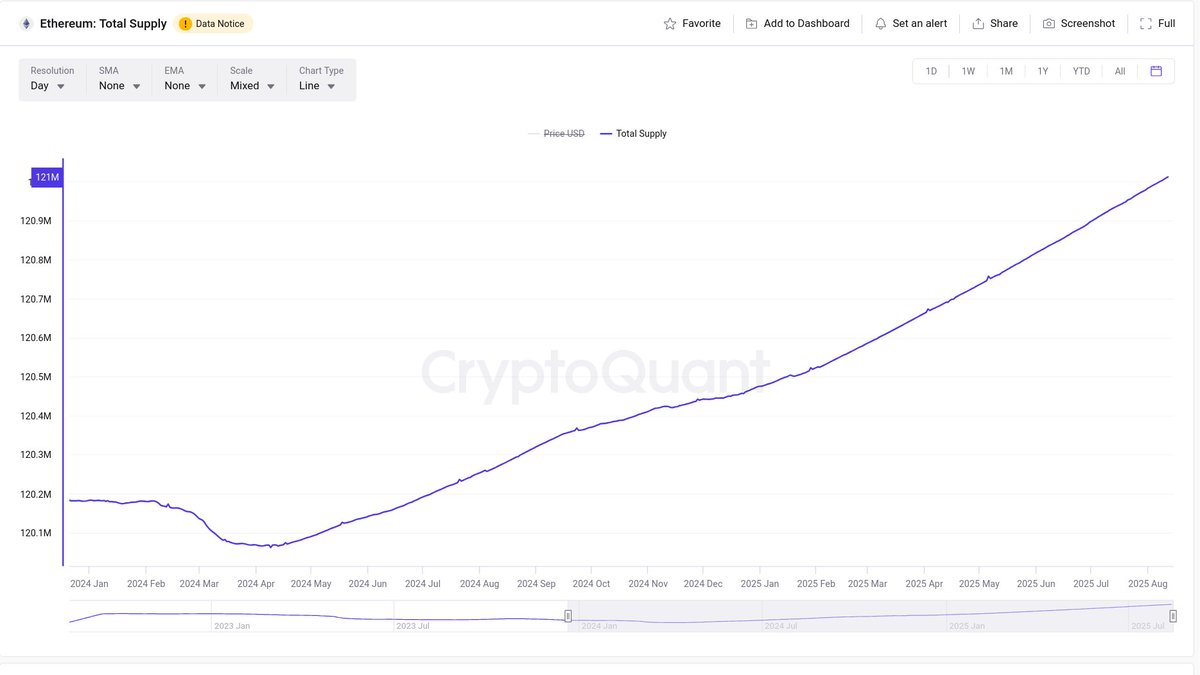Select the 1Y time range
This screenshot has height=675, width=1200.
[1043, 71]
